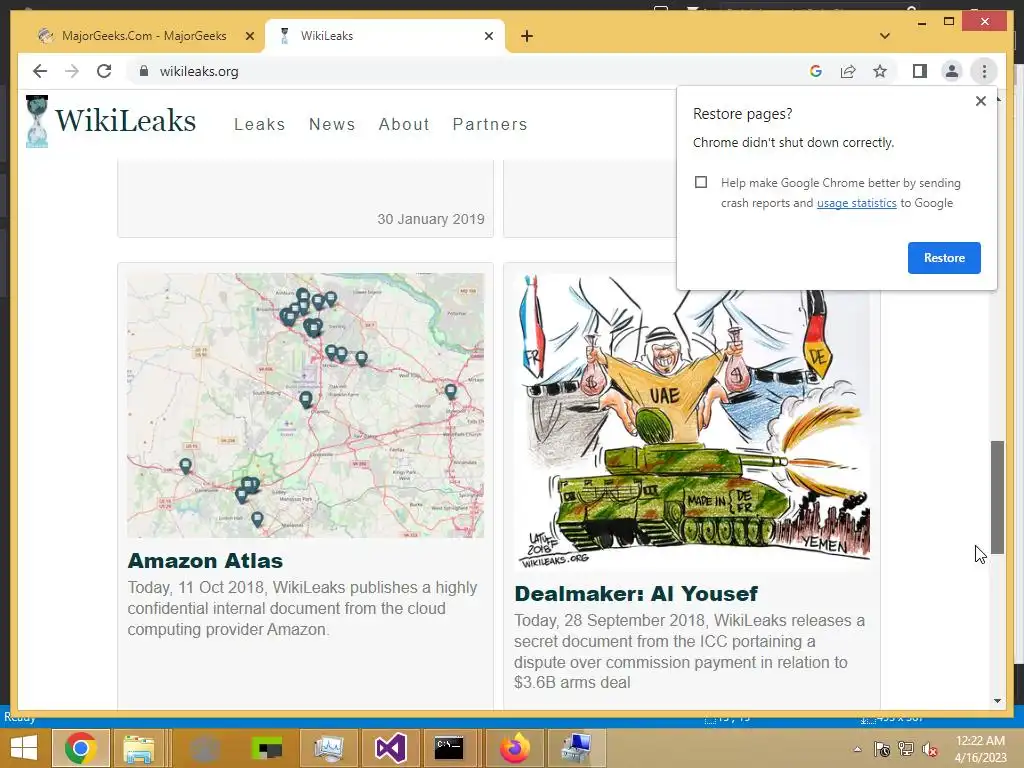Viewport: 1024px width, 768px height.
Task: Show hidden system tray icons
Action: click(x=857, y=749)
